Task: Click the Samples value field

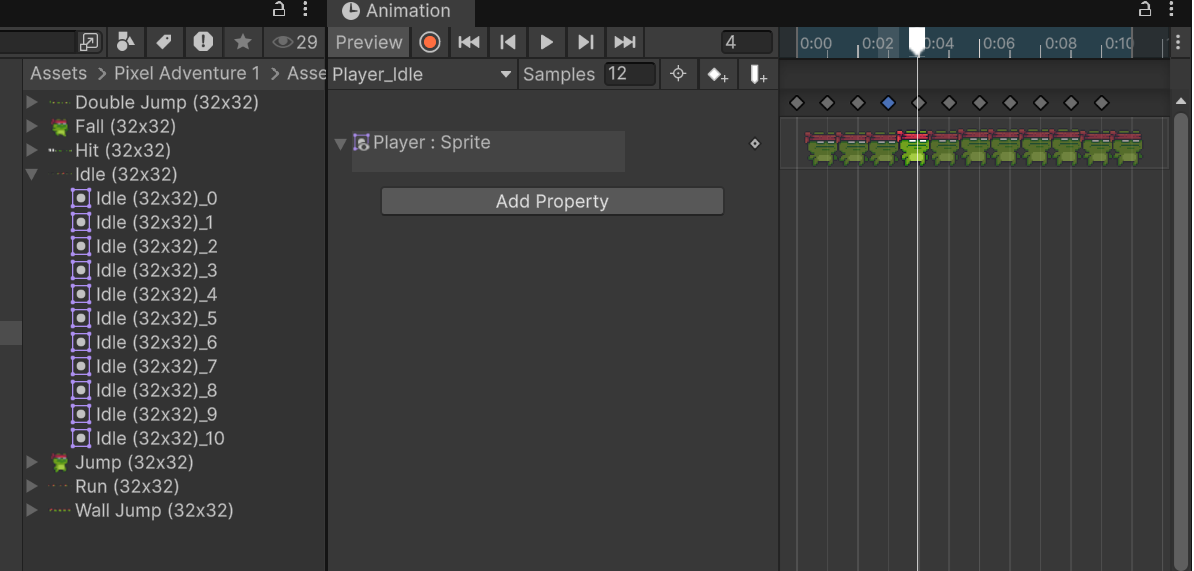Action: tap(630, 74)
